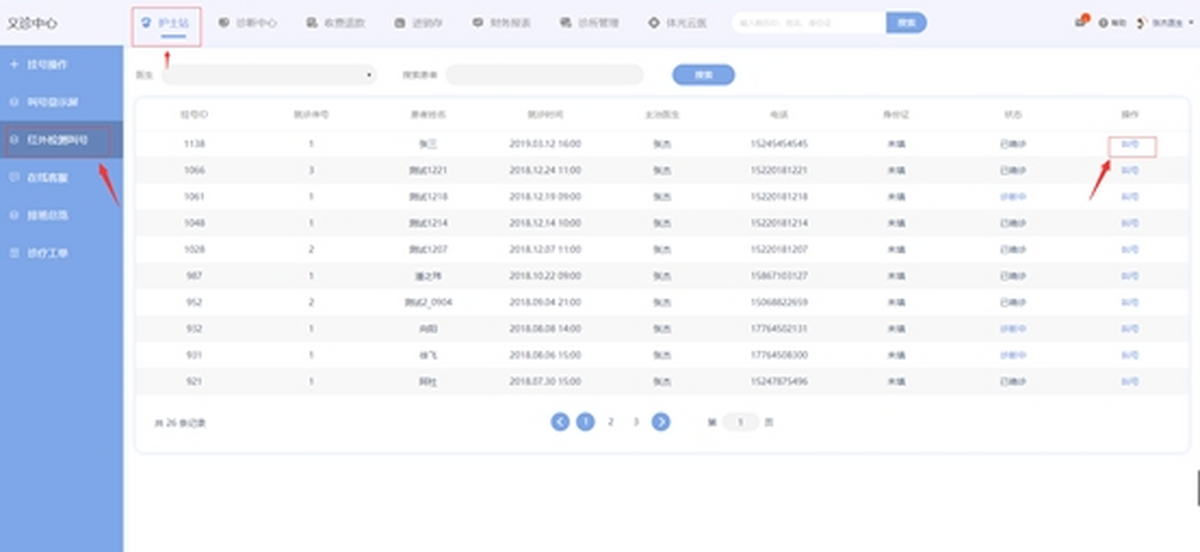Click the blue status in row 1061
1200x552 pixels.
pos(1013,196)
